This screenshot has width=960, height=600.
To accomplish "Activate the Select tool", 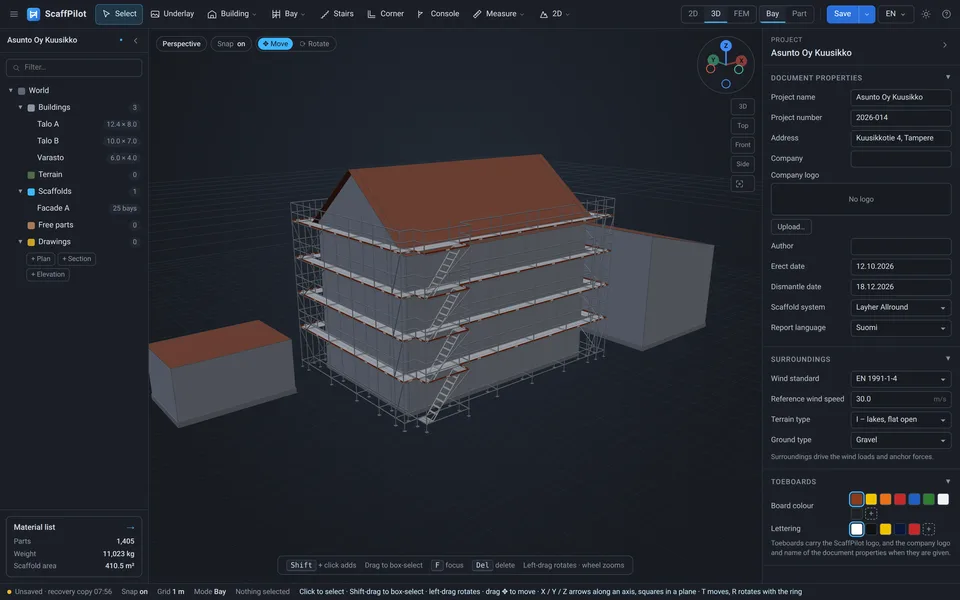I will coord(119,14).
